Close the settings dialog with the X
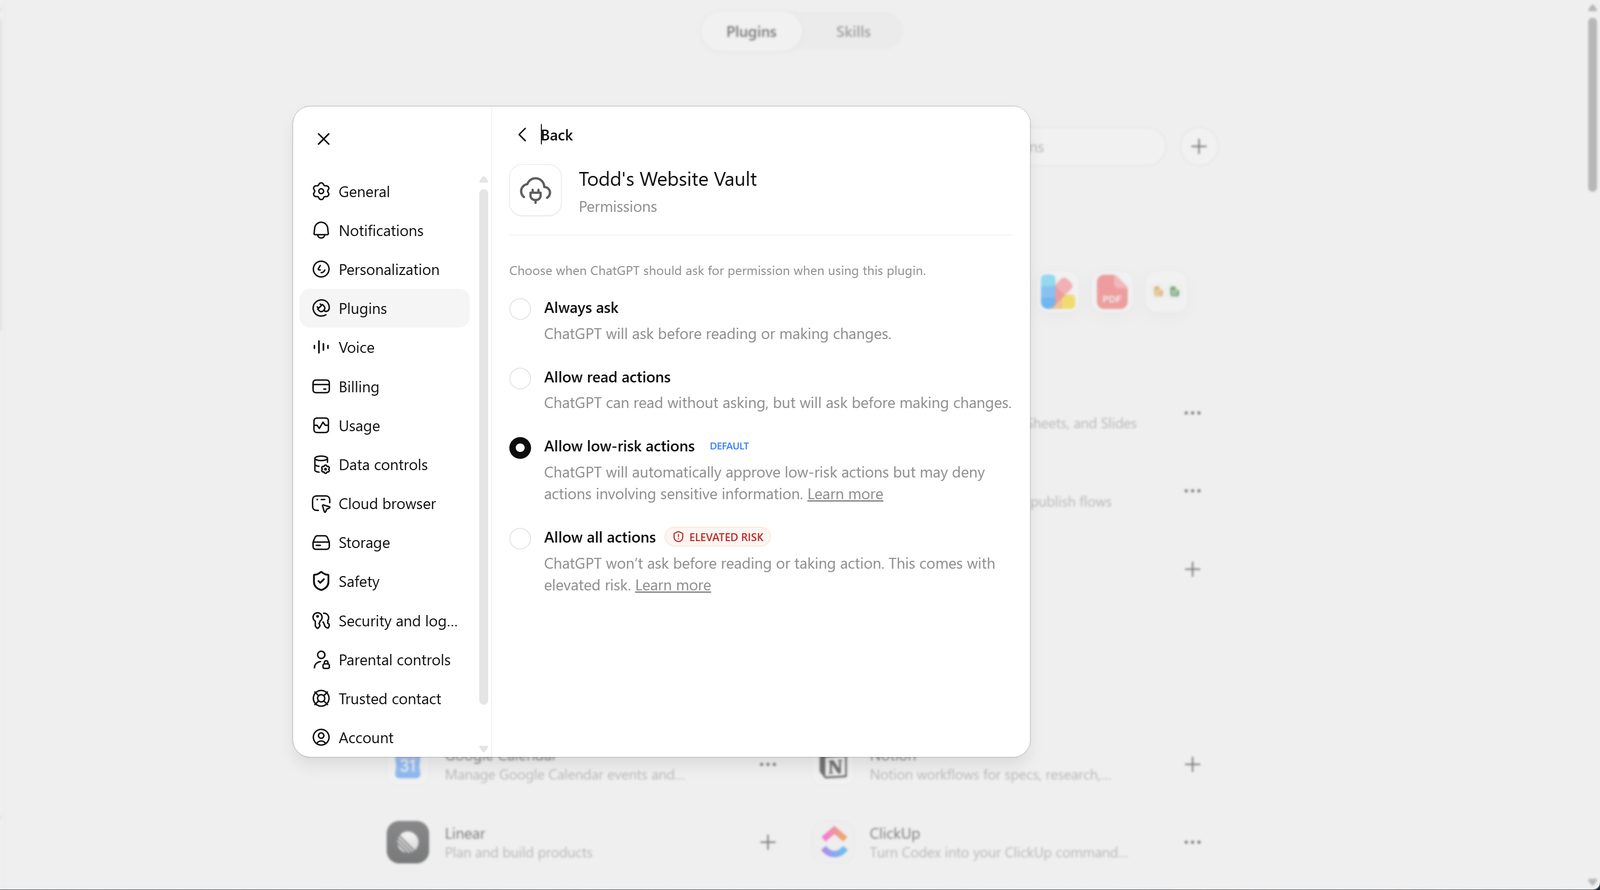This screenshot has width=1600, height=890. (323, 139)
